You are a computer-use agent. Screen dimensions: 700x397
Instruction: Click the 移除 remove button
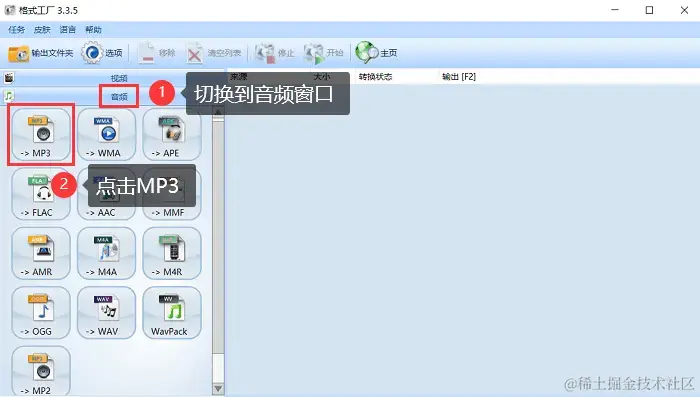click(156, 53)
